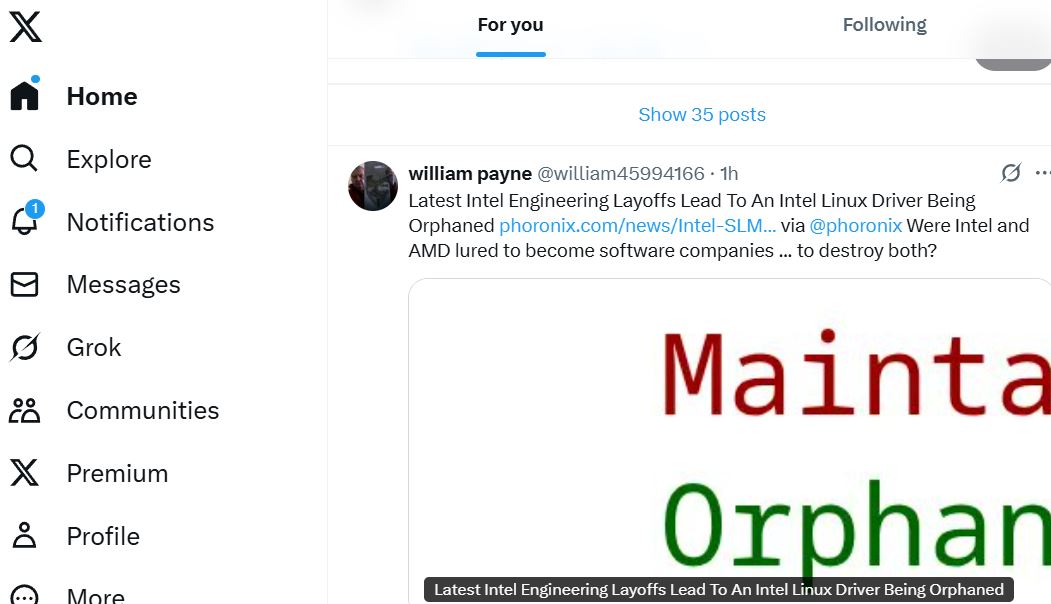Launch Grok from sidebar icon
Viewport: 1051px width, 604px height.
pos(25,347)
